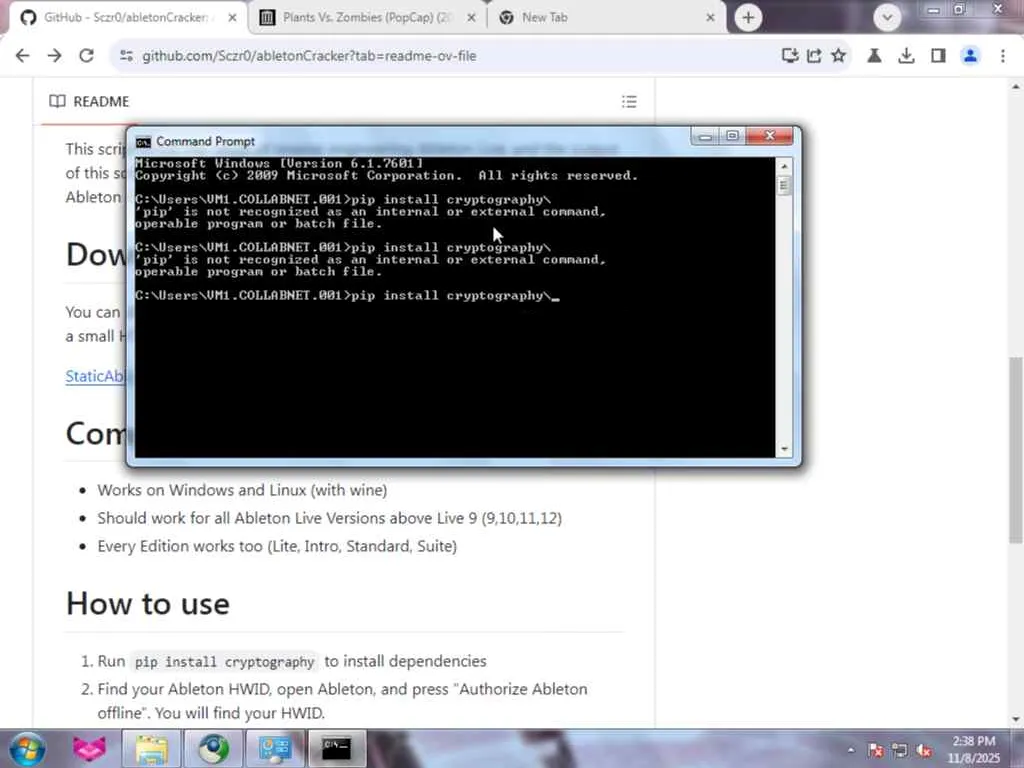Viewport: 1024px width, 768px height.
Task: Click 'Every Edition works too' bullet text
Action: click(278, 546)
